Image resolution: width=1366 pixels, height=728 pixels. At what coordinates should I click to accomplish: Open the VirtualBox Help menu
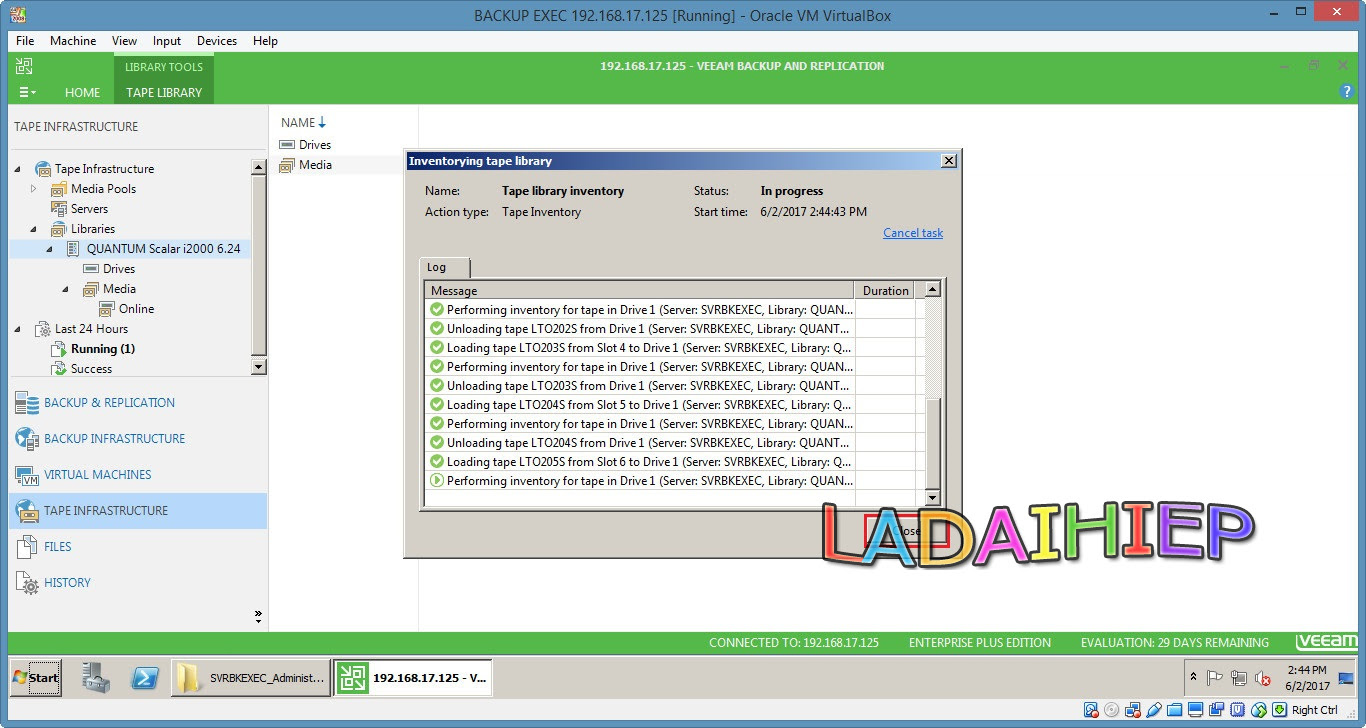tap(265, 41)
